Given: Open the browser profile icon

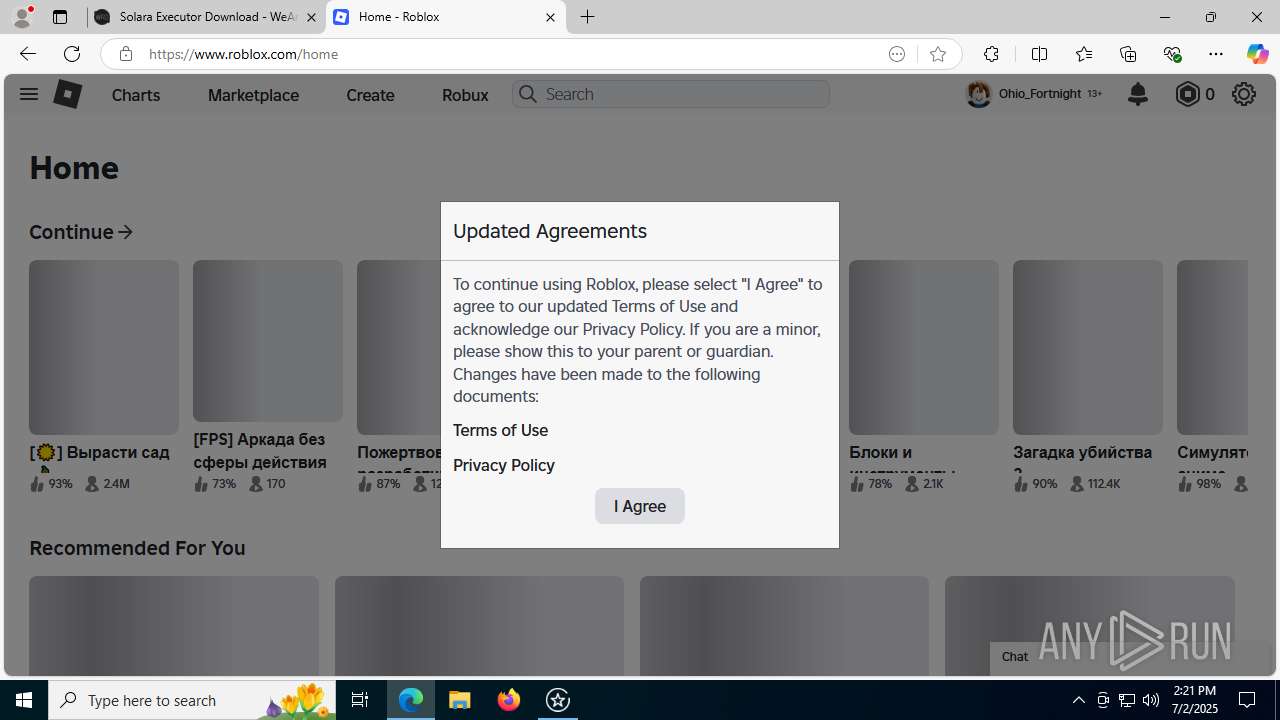Looking at the screenshot, I should [22, 17].
